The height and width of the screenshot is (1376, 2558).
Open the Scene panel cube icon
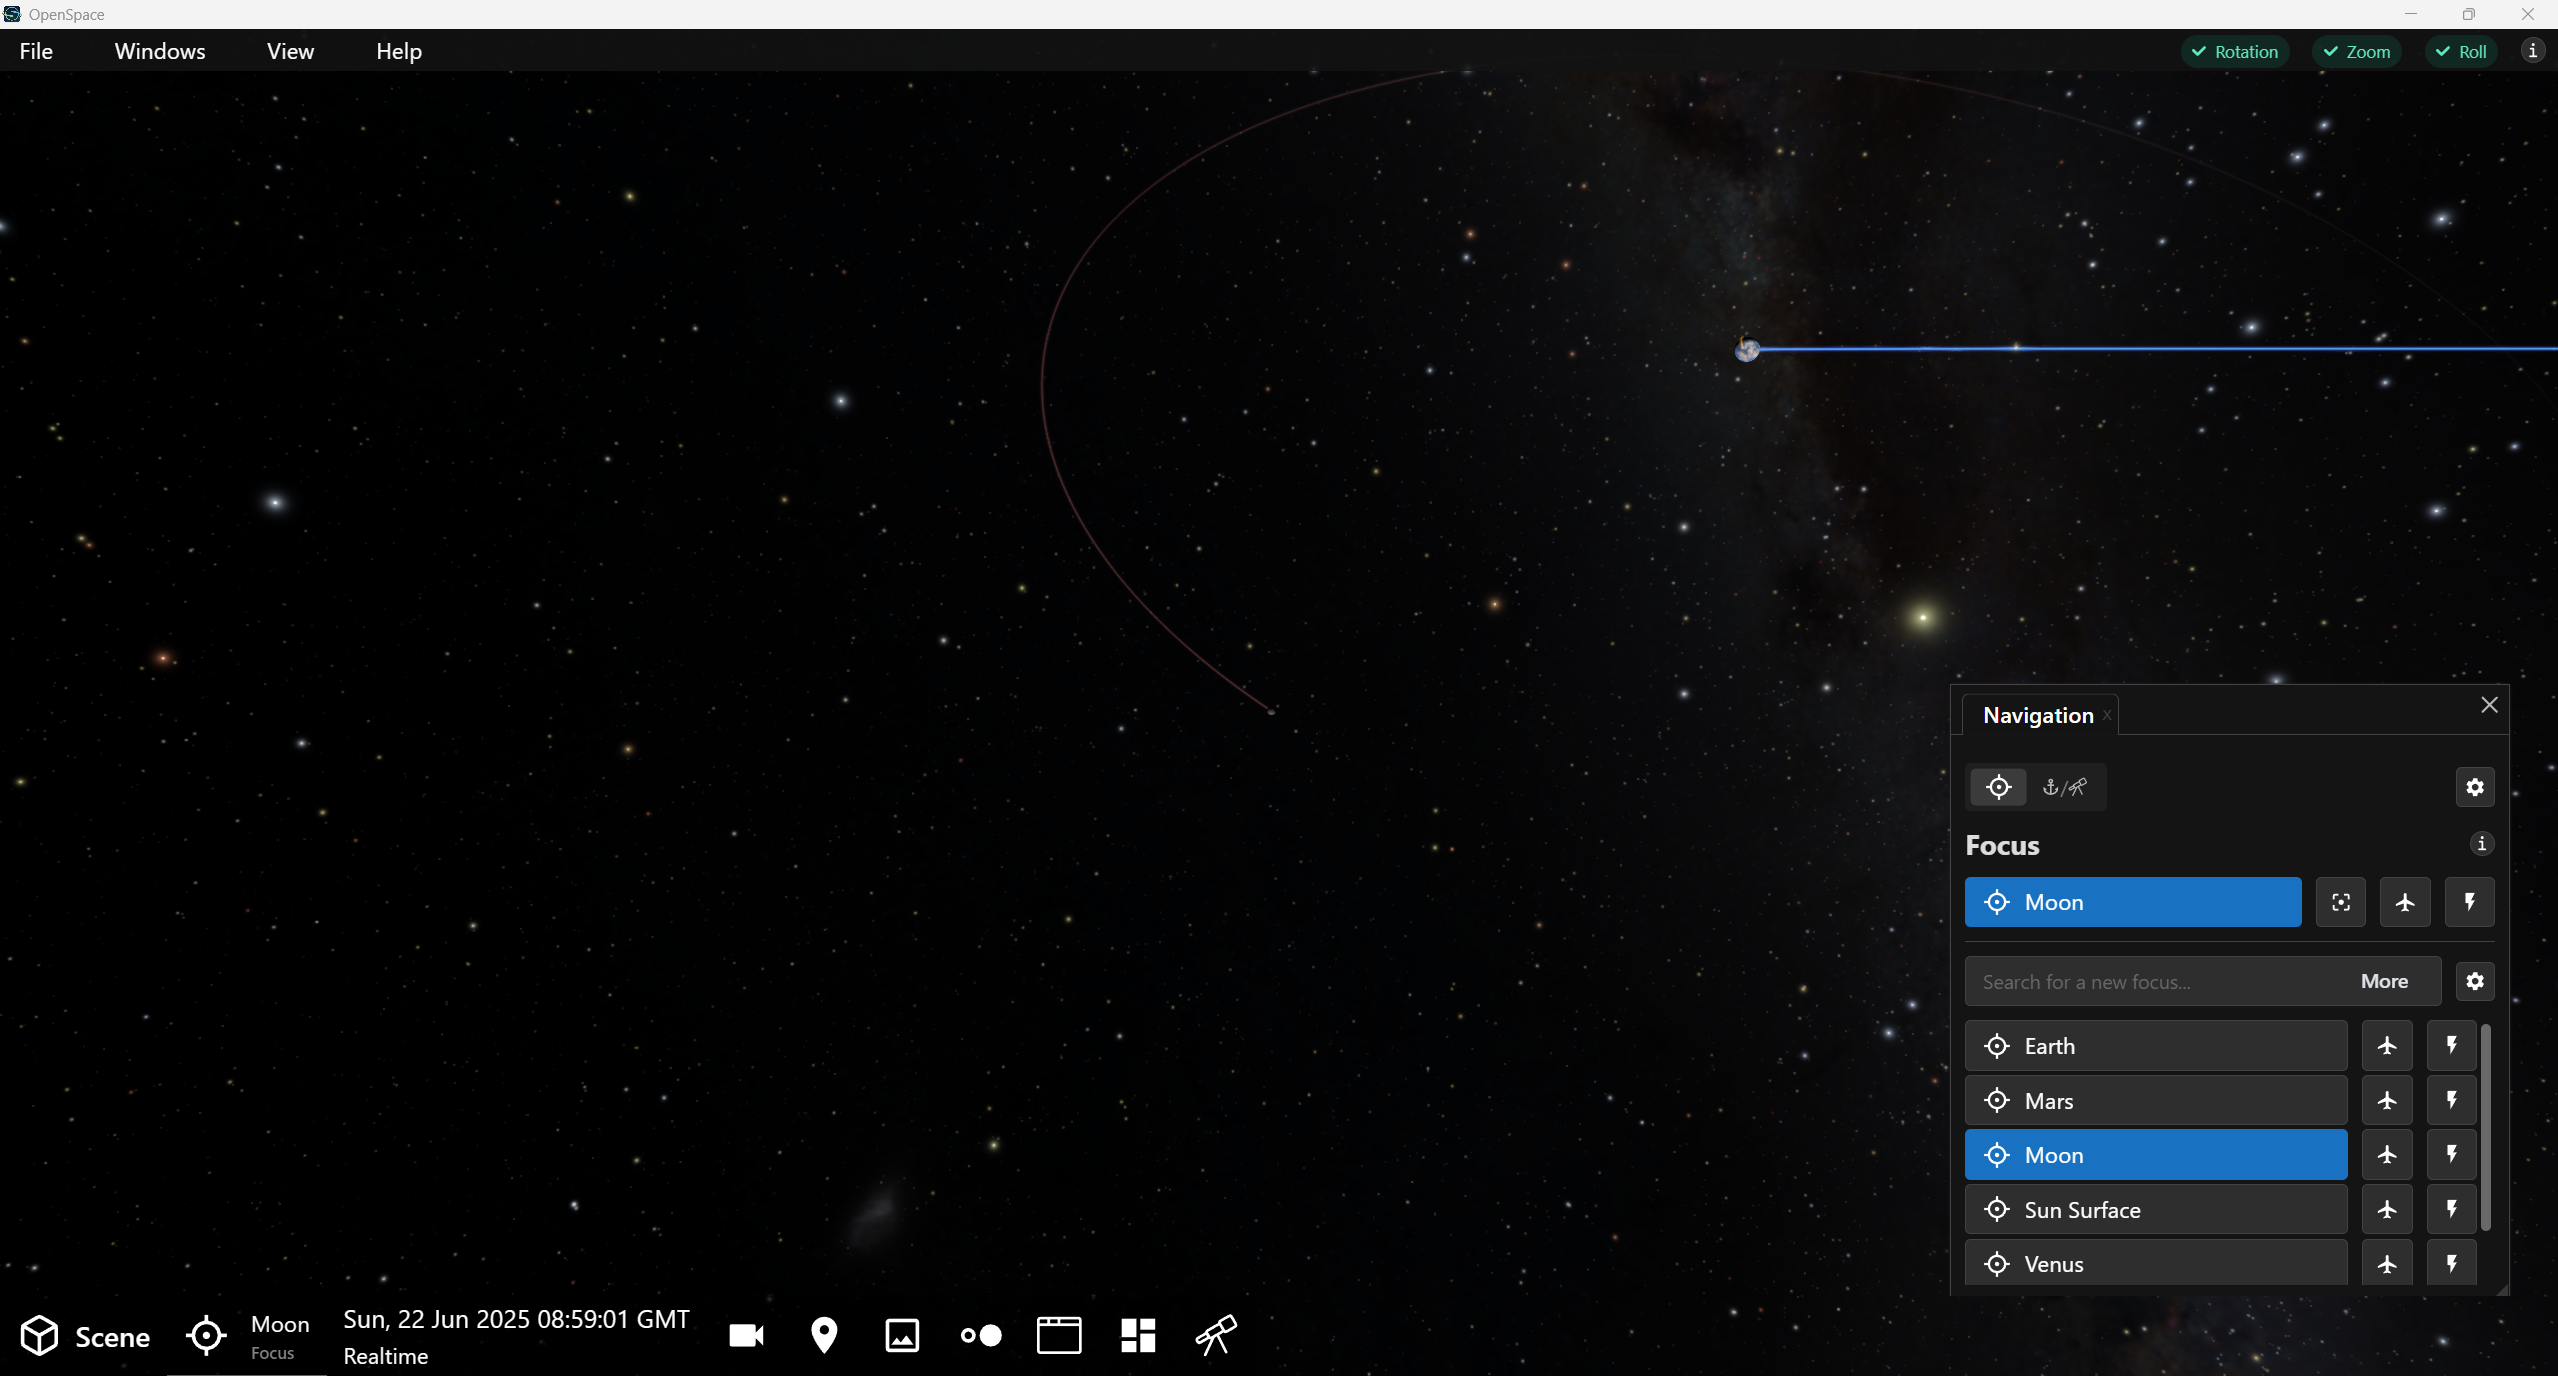[40, 1336]
